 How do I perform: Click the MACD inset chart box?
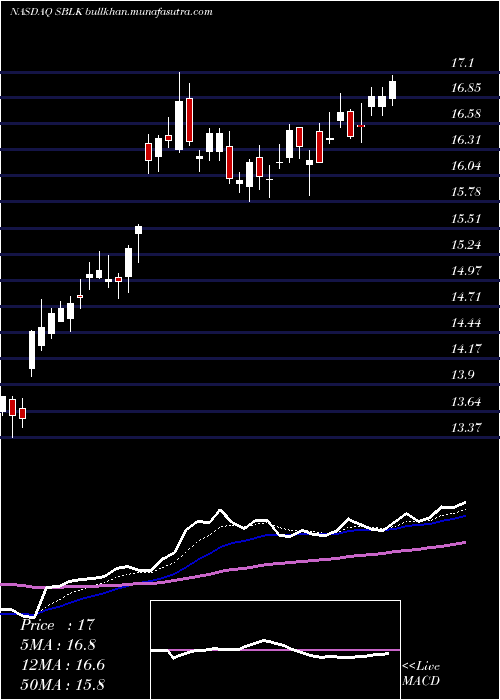(x=275, y=650)
